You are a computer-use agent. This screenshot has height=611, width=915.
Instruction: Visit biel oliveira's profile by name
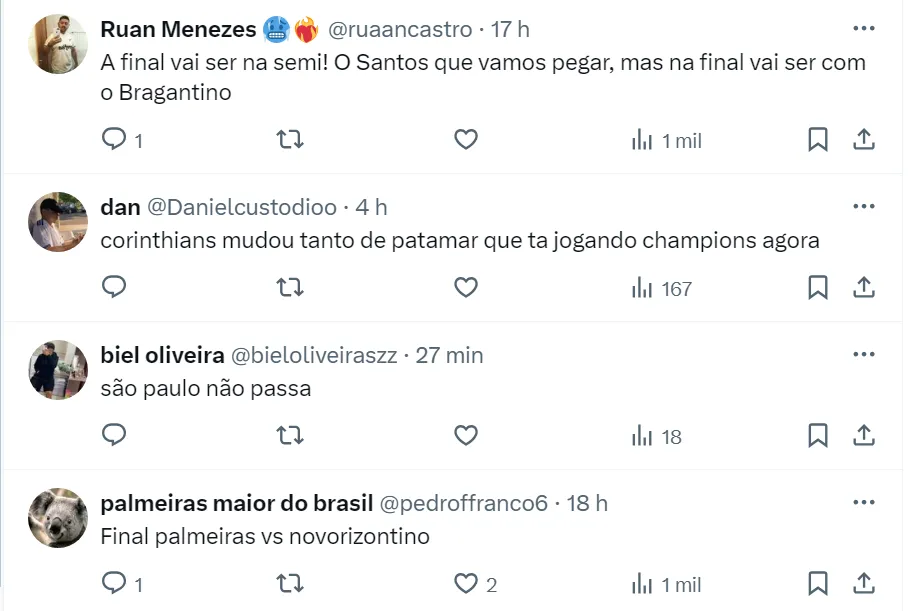click(162, 355)
